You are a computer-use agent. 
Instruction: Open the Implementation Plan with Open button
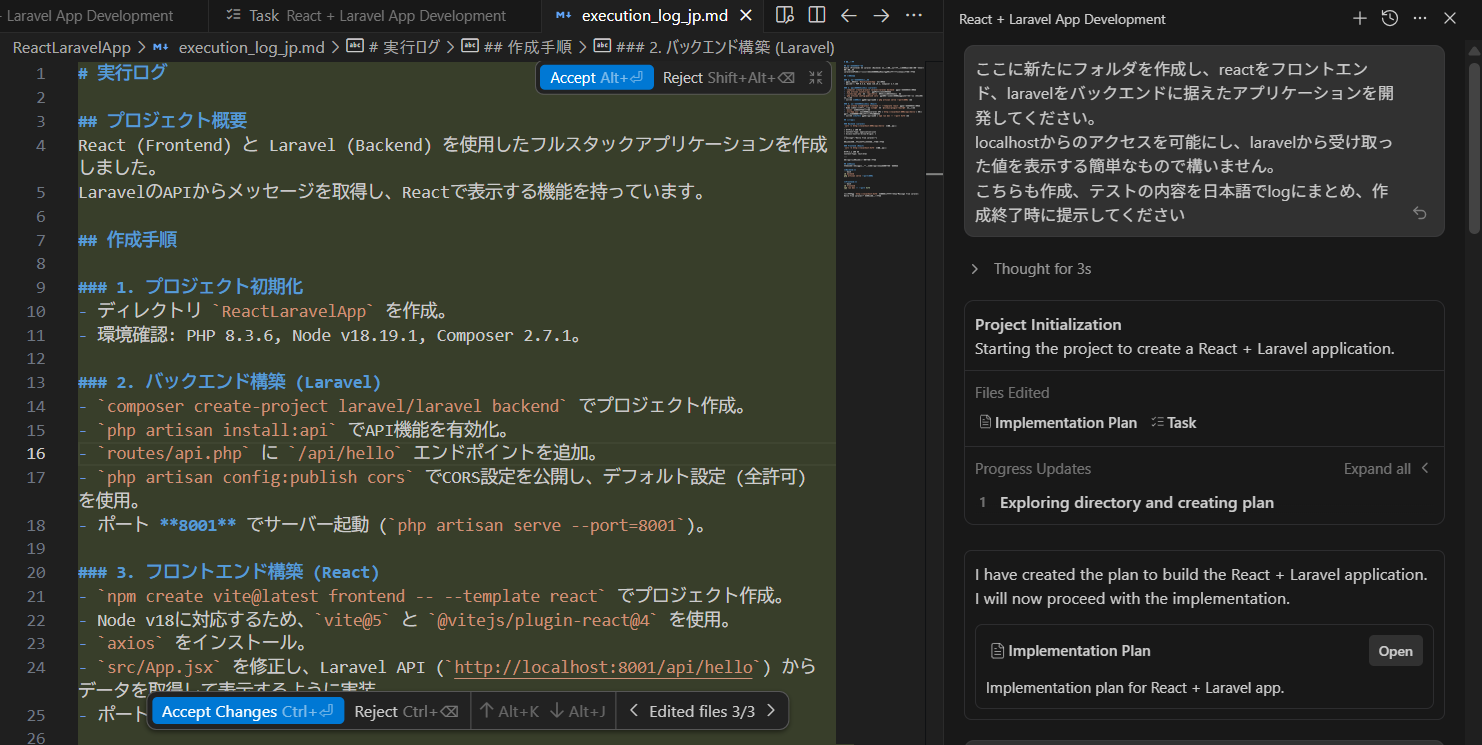(1395, 651)
